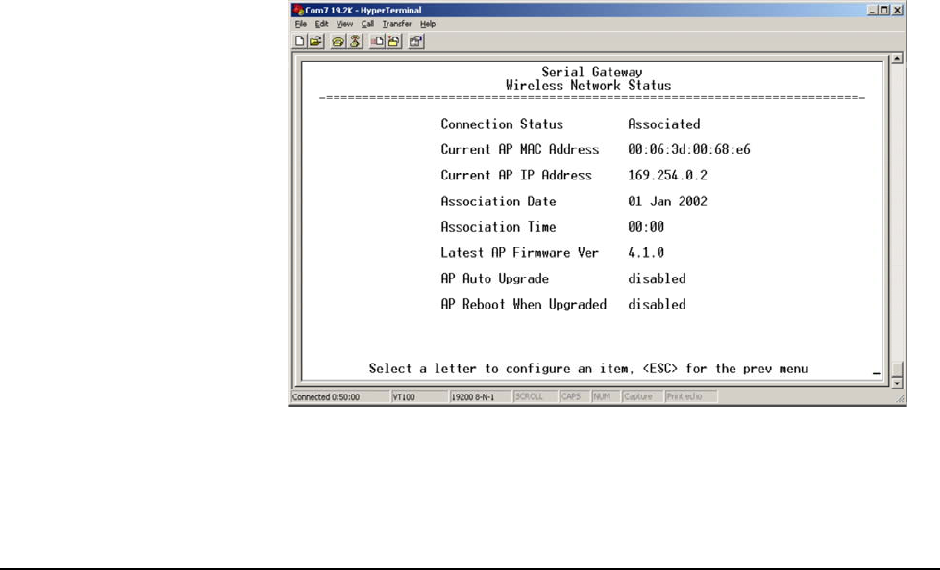Click the 'Latest AP Firmware Ver' label
940x570 pixels.
(x=520, y=253)
